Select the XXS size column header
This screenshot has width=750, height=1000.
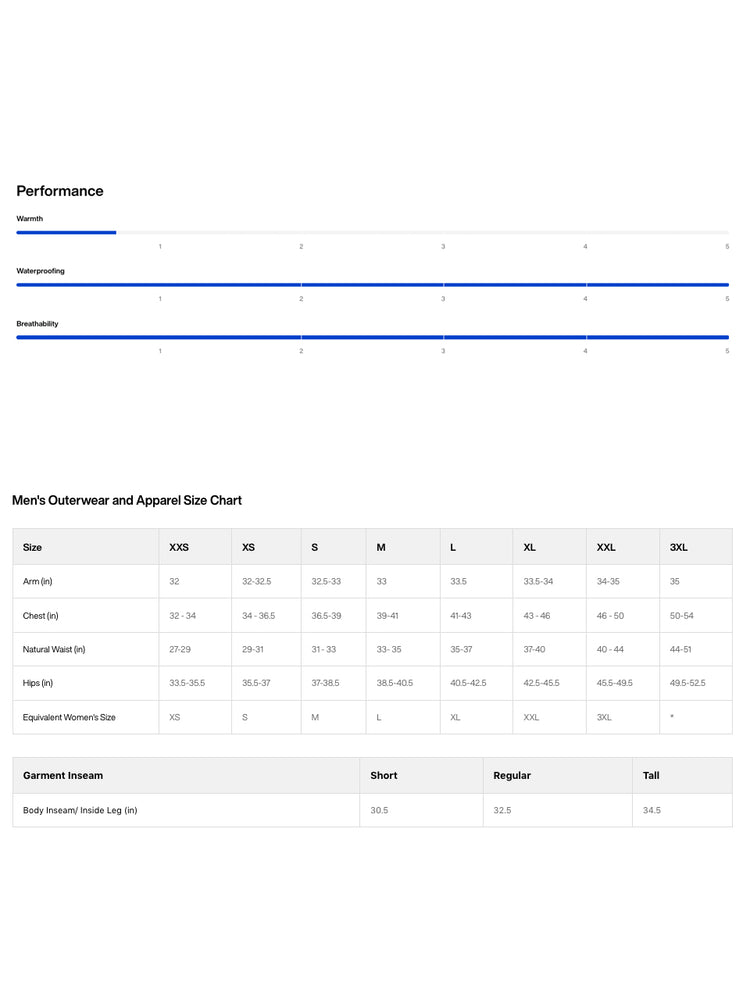pos(179,547)
